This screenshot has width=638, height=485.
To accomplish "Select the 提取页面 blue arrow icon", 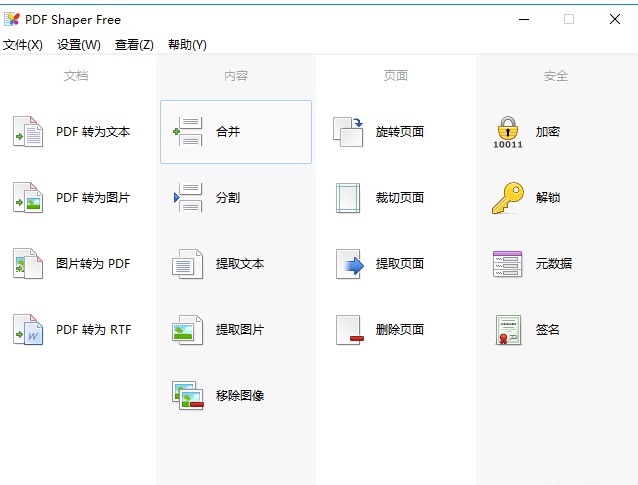I will tap(350, 264).
